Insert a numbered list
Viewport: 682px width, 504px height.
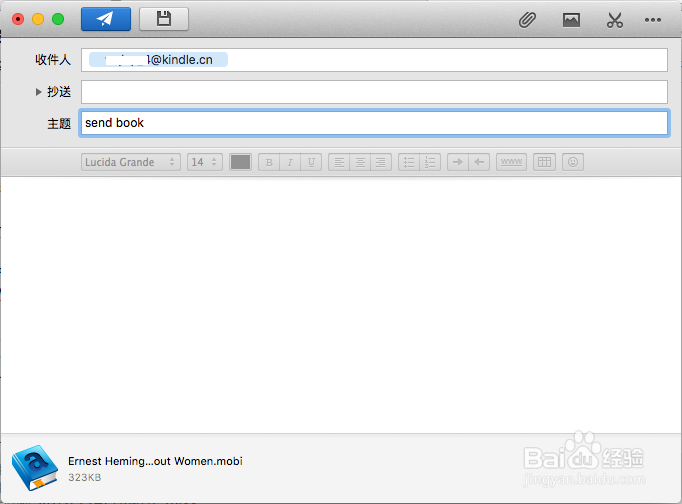pyautogui.click(x=430, y=162)
